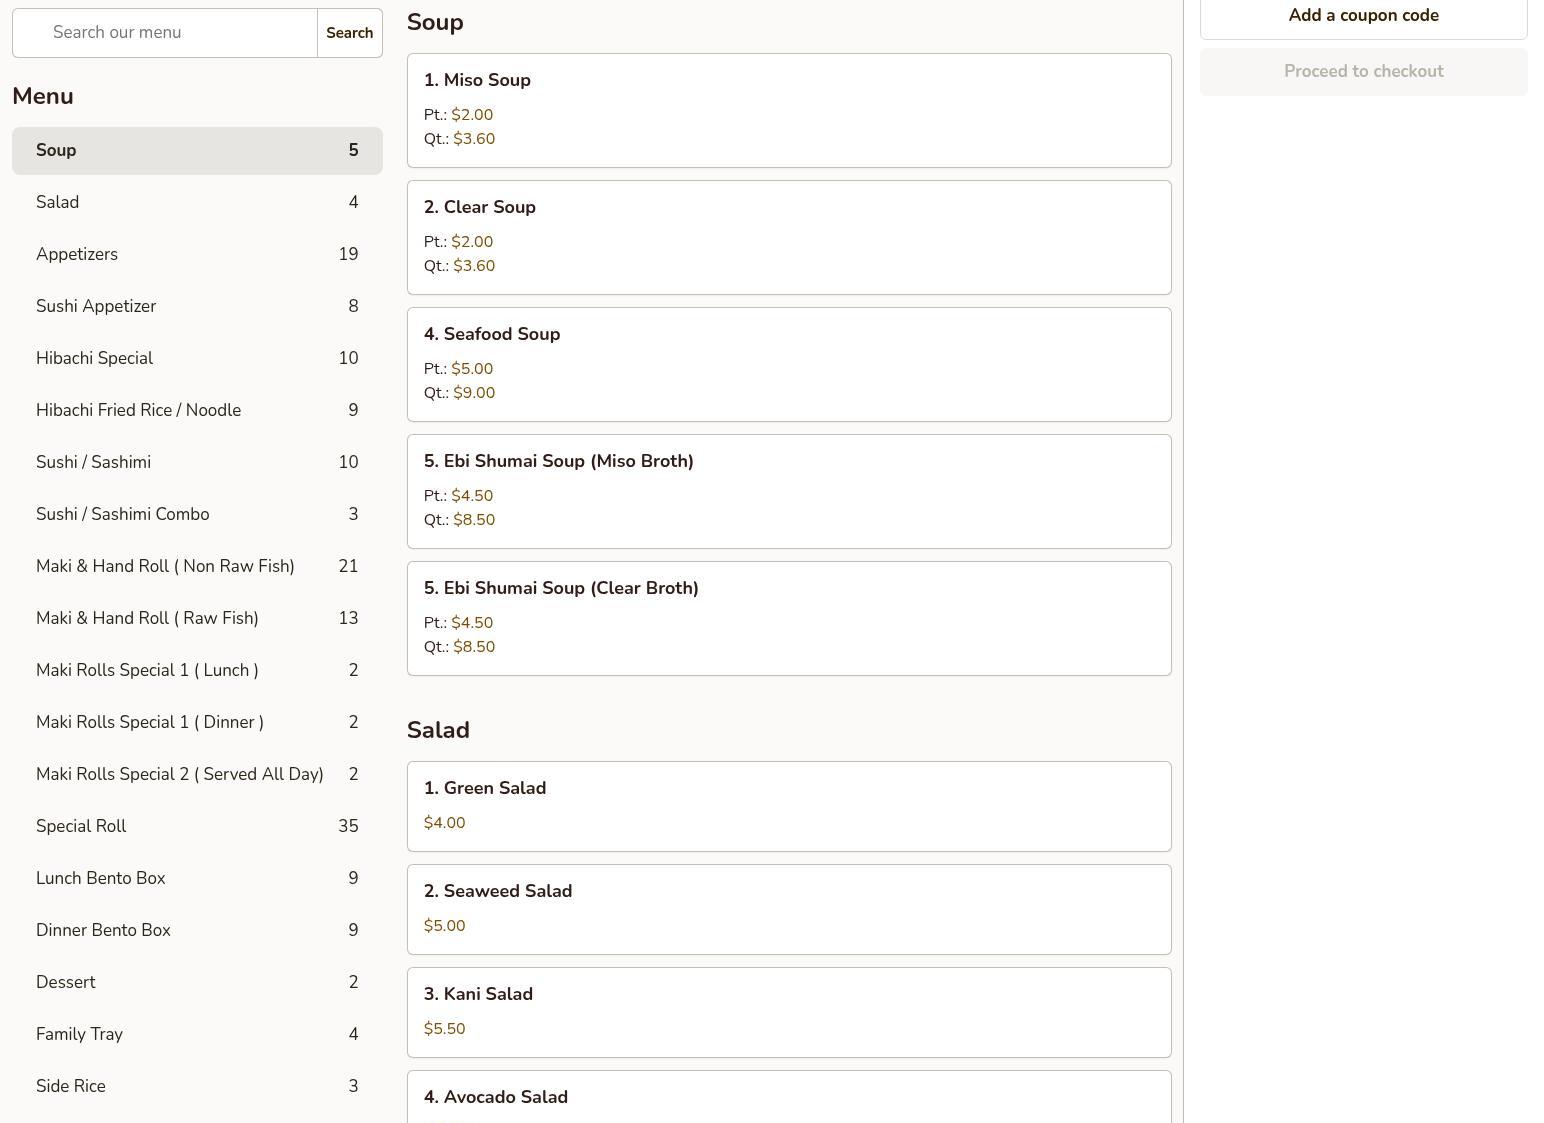This screenshot has height=1123, width=1544.
Task: Open the 2. Seaweed Salad item
Action: click(789, 910)
